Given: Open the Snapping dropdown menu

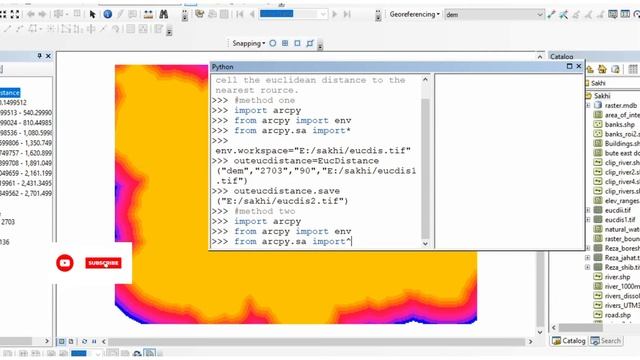Looking at the screenshot, I should coord(249,43).
